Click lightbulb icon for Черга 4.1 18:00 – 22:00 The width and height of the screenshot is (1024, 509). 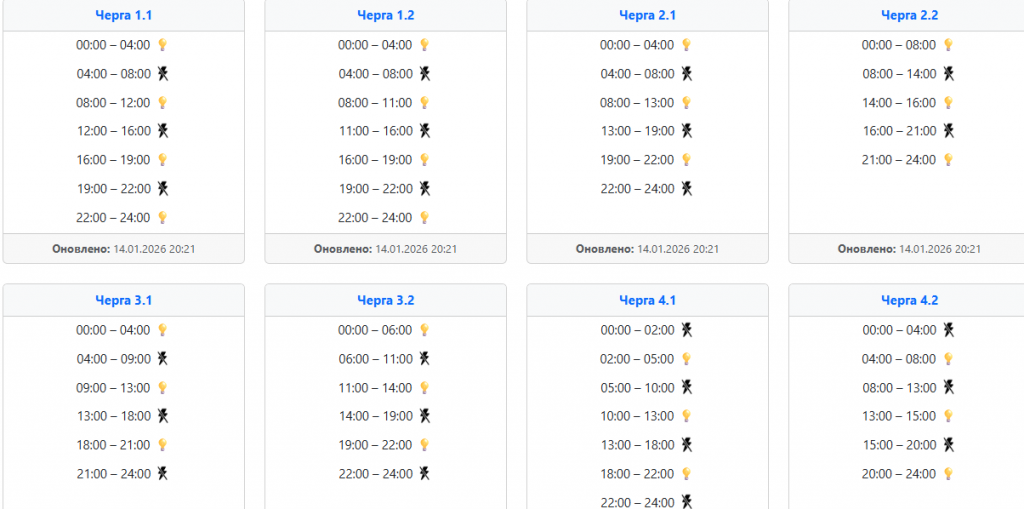point(686,474)
